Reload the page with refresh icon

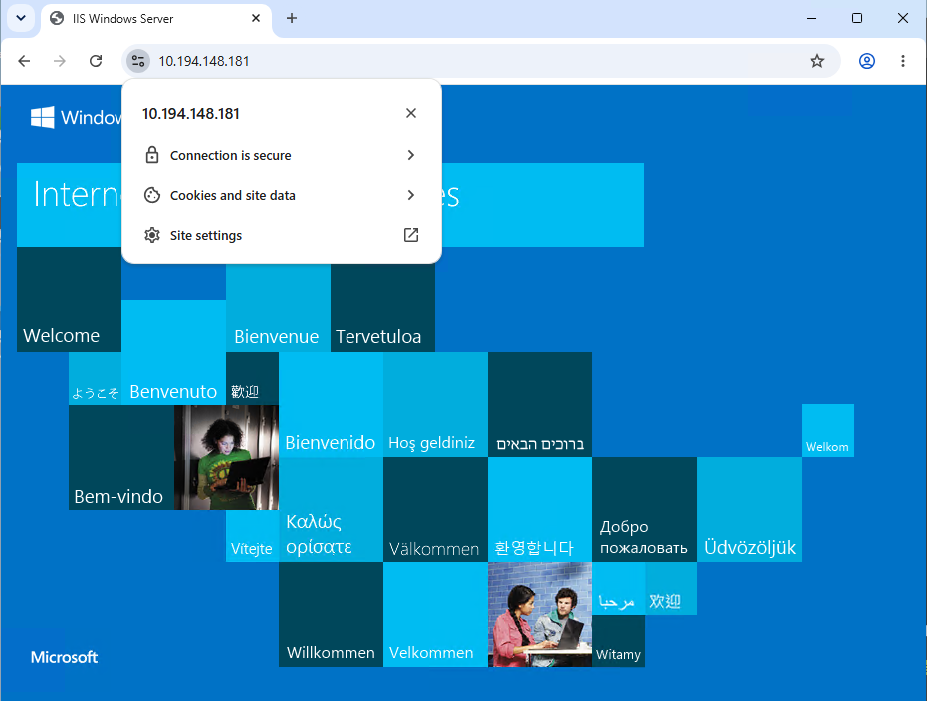(x=96, y=61)
